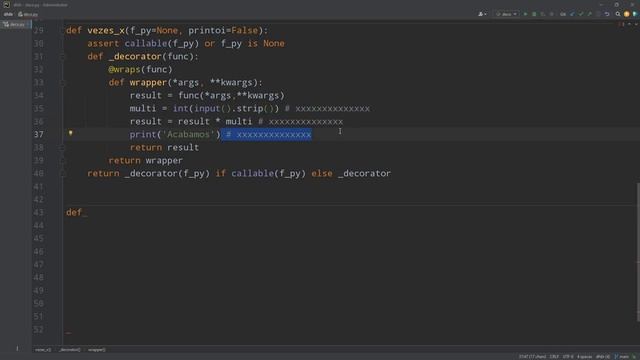This screenshot has height=360, width=640.
Task: Click 'def' keyword on line 43
Action: 74,213
